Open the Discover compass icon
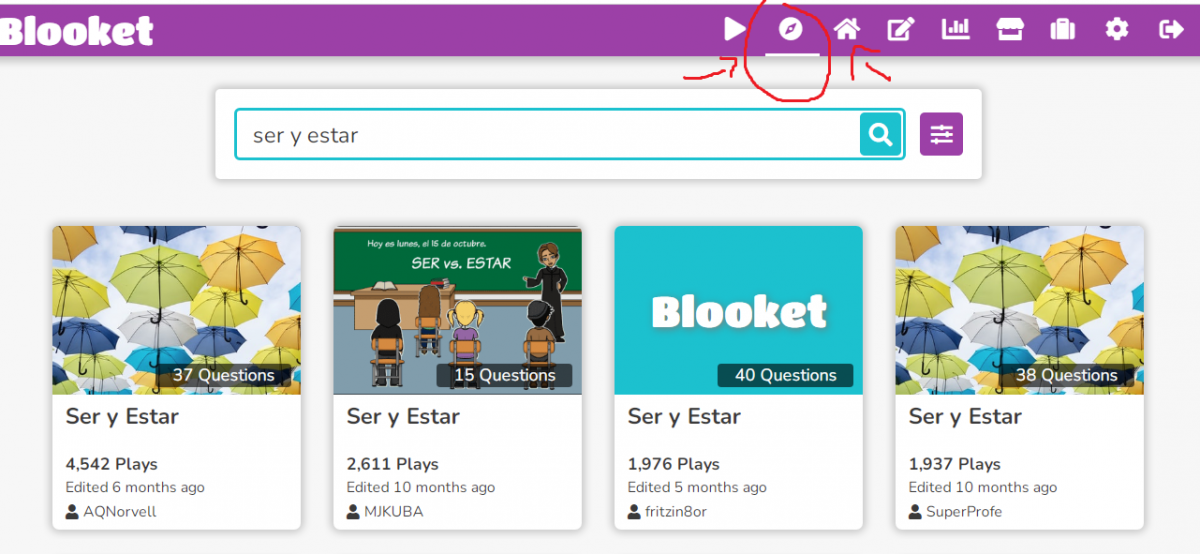 [x=791, y=29]
